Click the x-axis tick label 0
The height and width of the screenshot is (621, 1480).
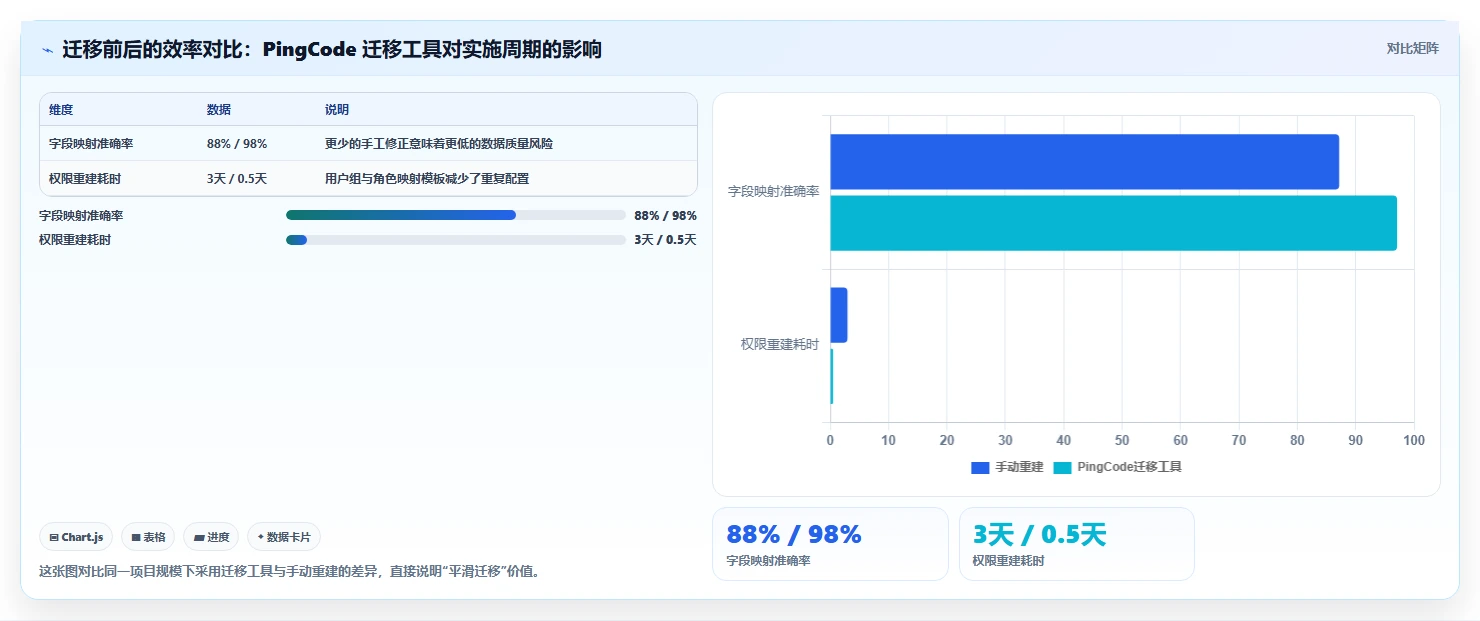[830, 440]
